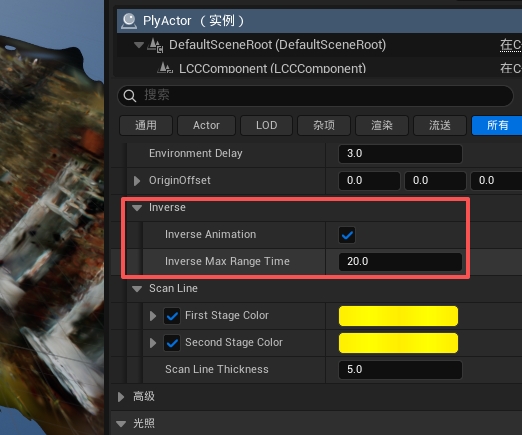Click the PlyActor actor icon
Screen dimensions: 522x435
[129, 21]
